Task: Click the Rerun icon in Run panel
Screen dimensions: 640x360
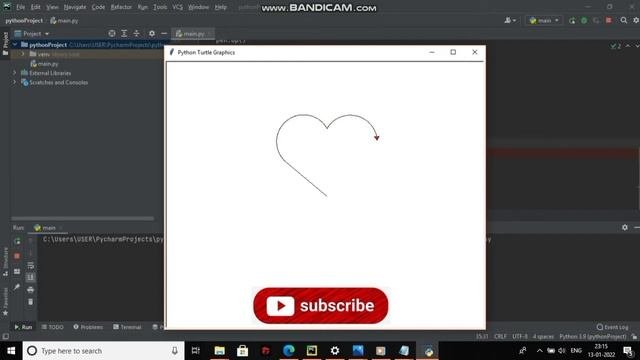Action: (17, 241)
